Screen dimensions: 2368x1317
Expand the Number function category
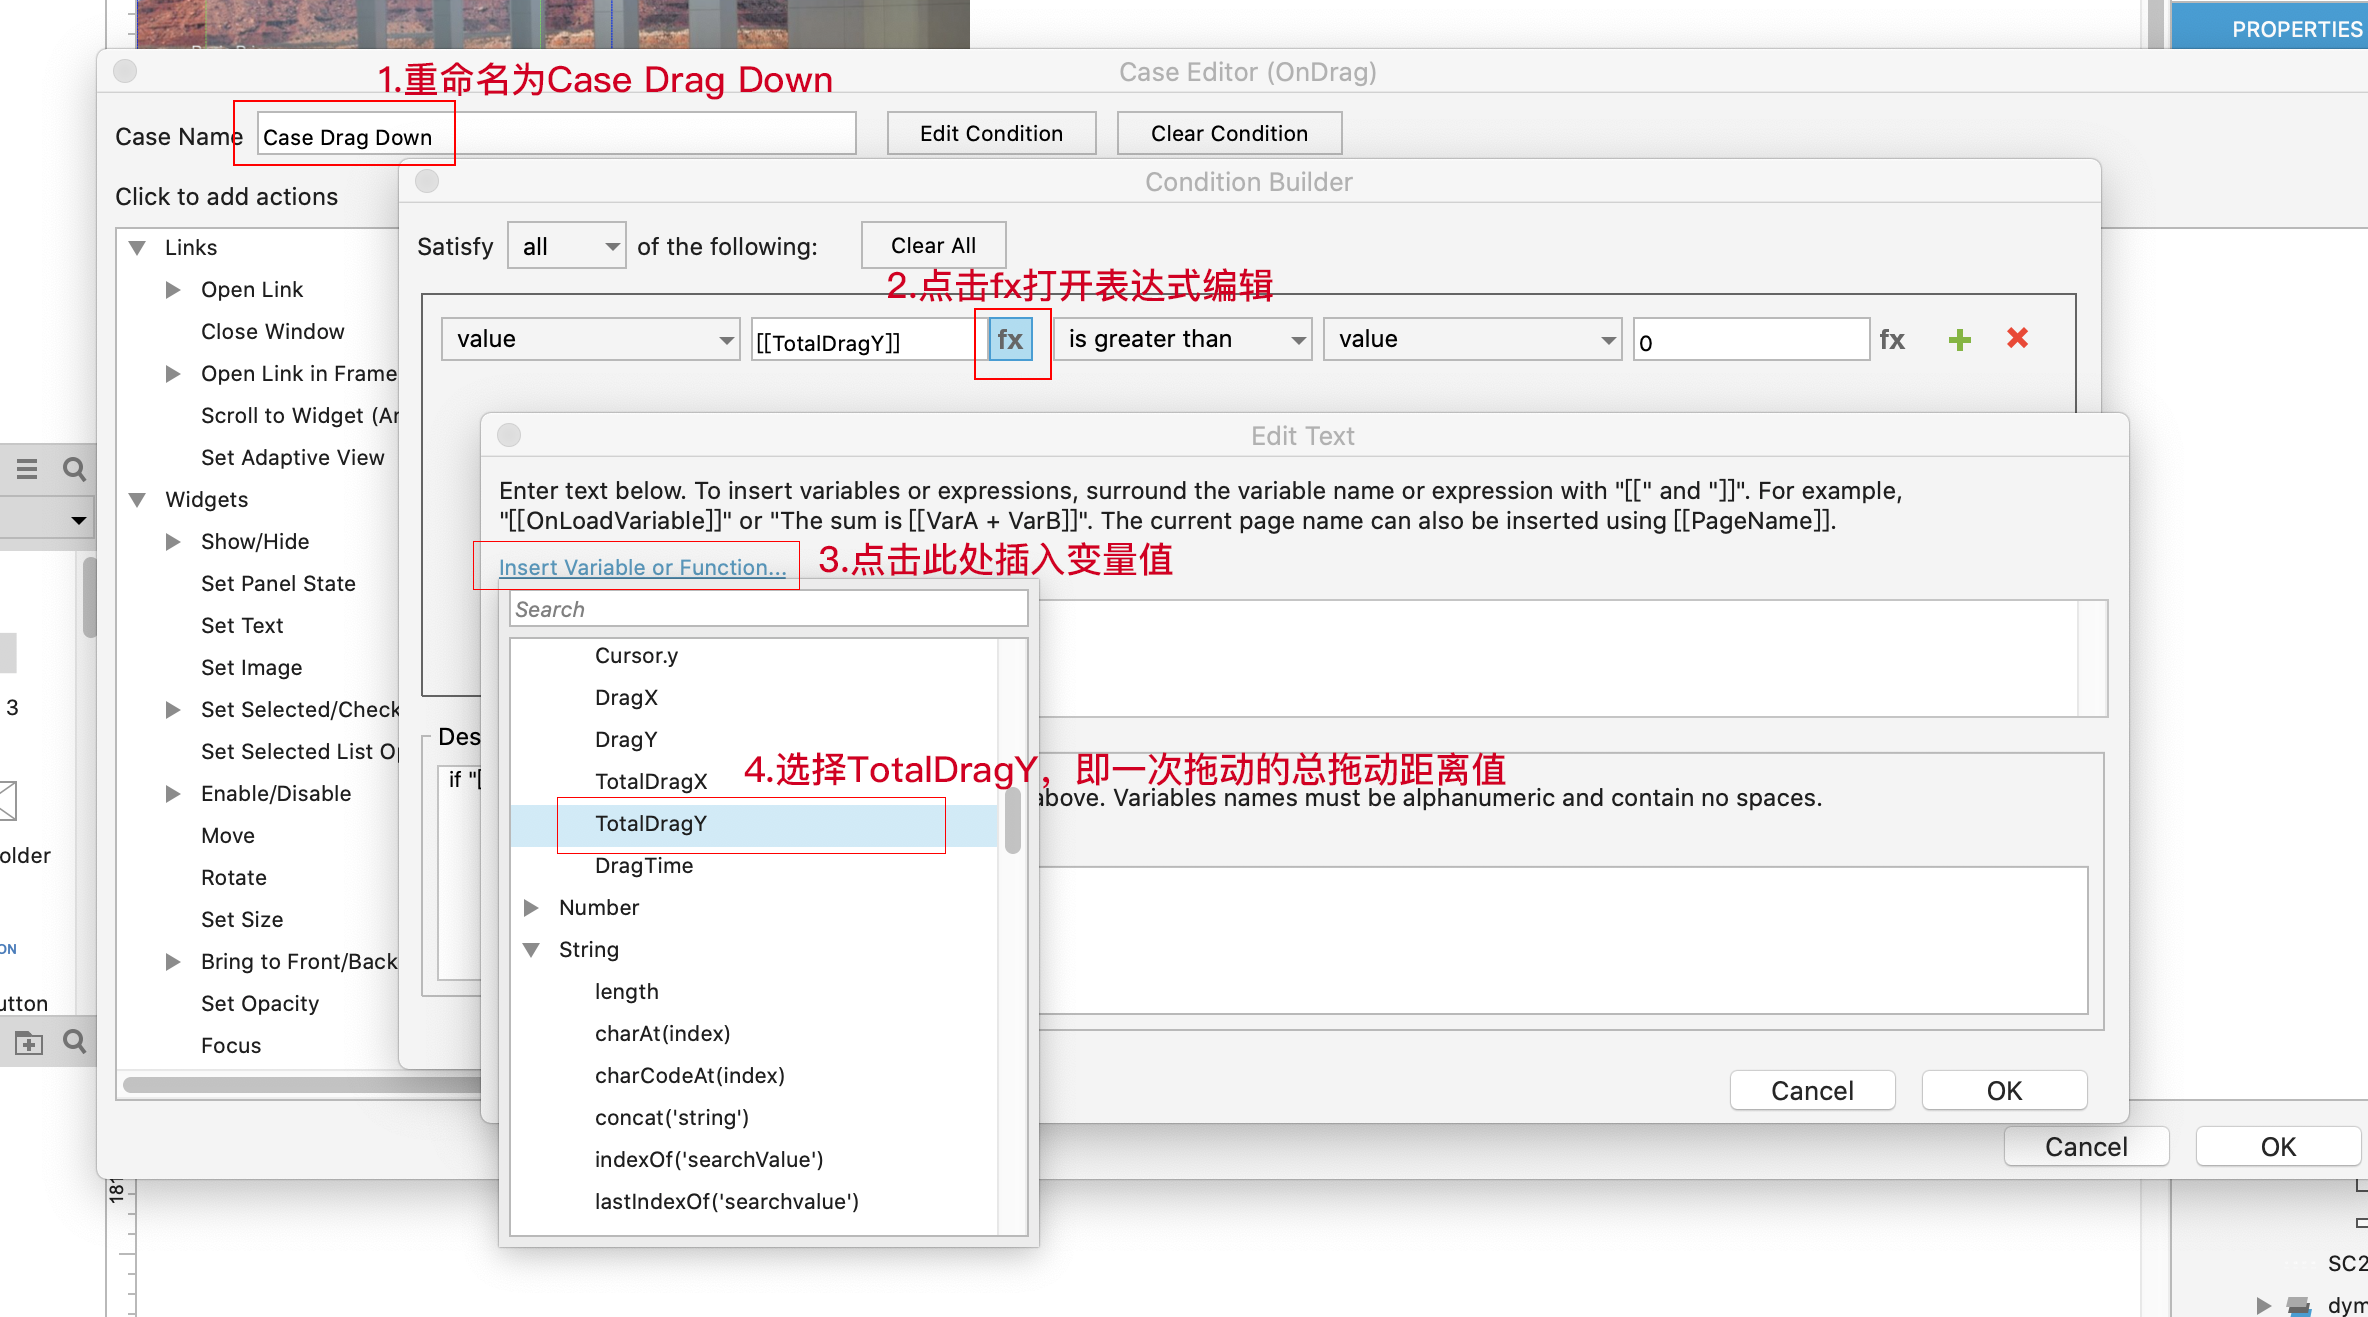[531, 908]
